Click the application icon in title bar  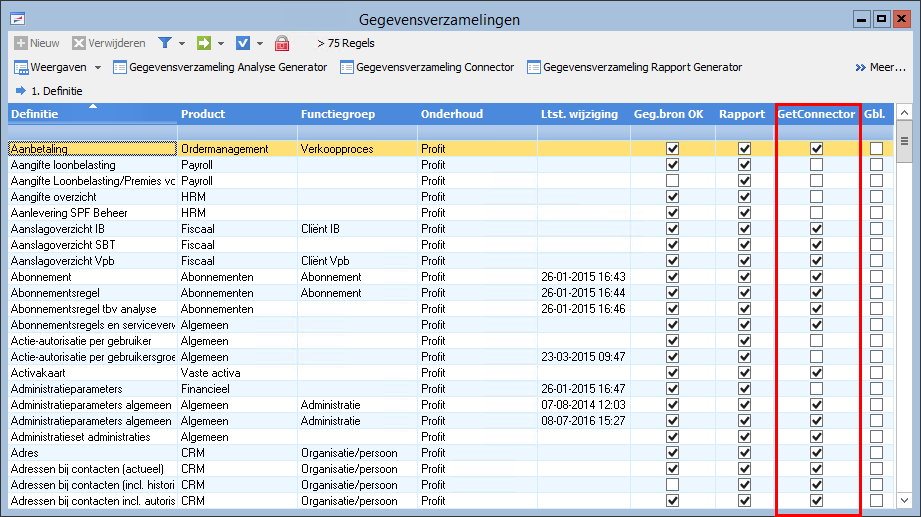18,19
